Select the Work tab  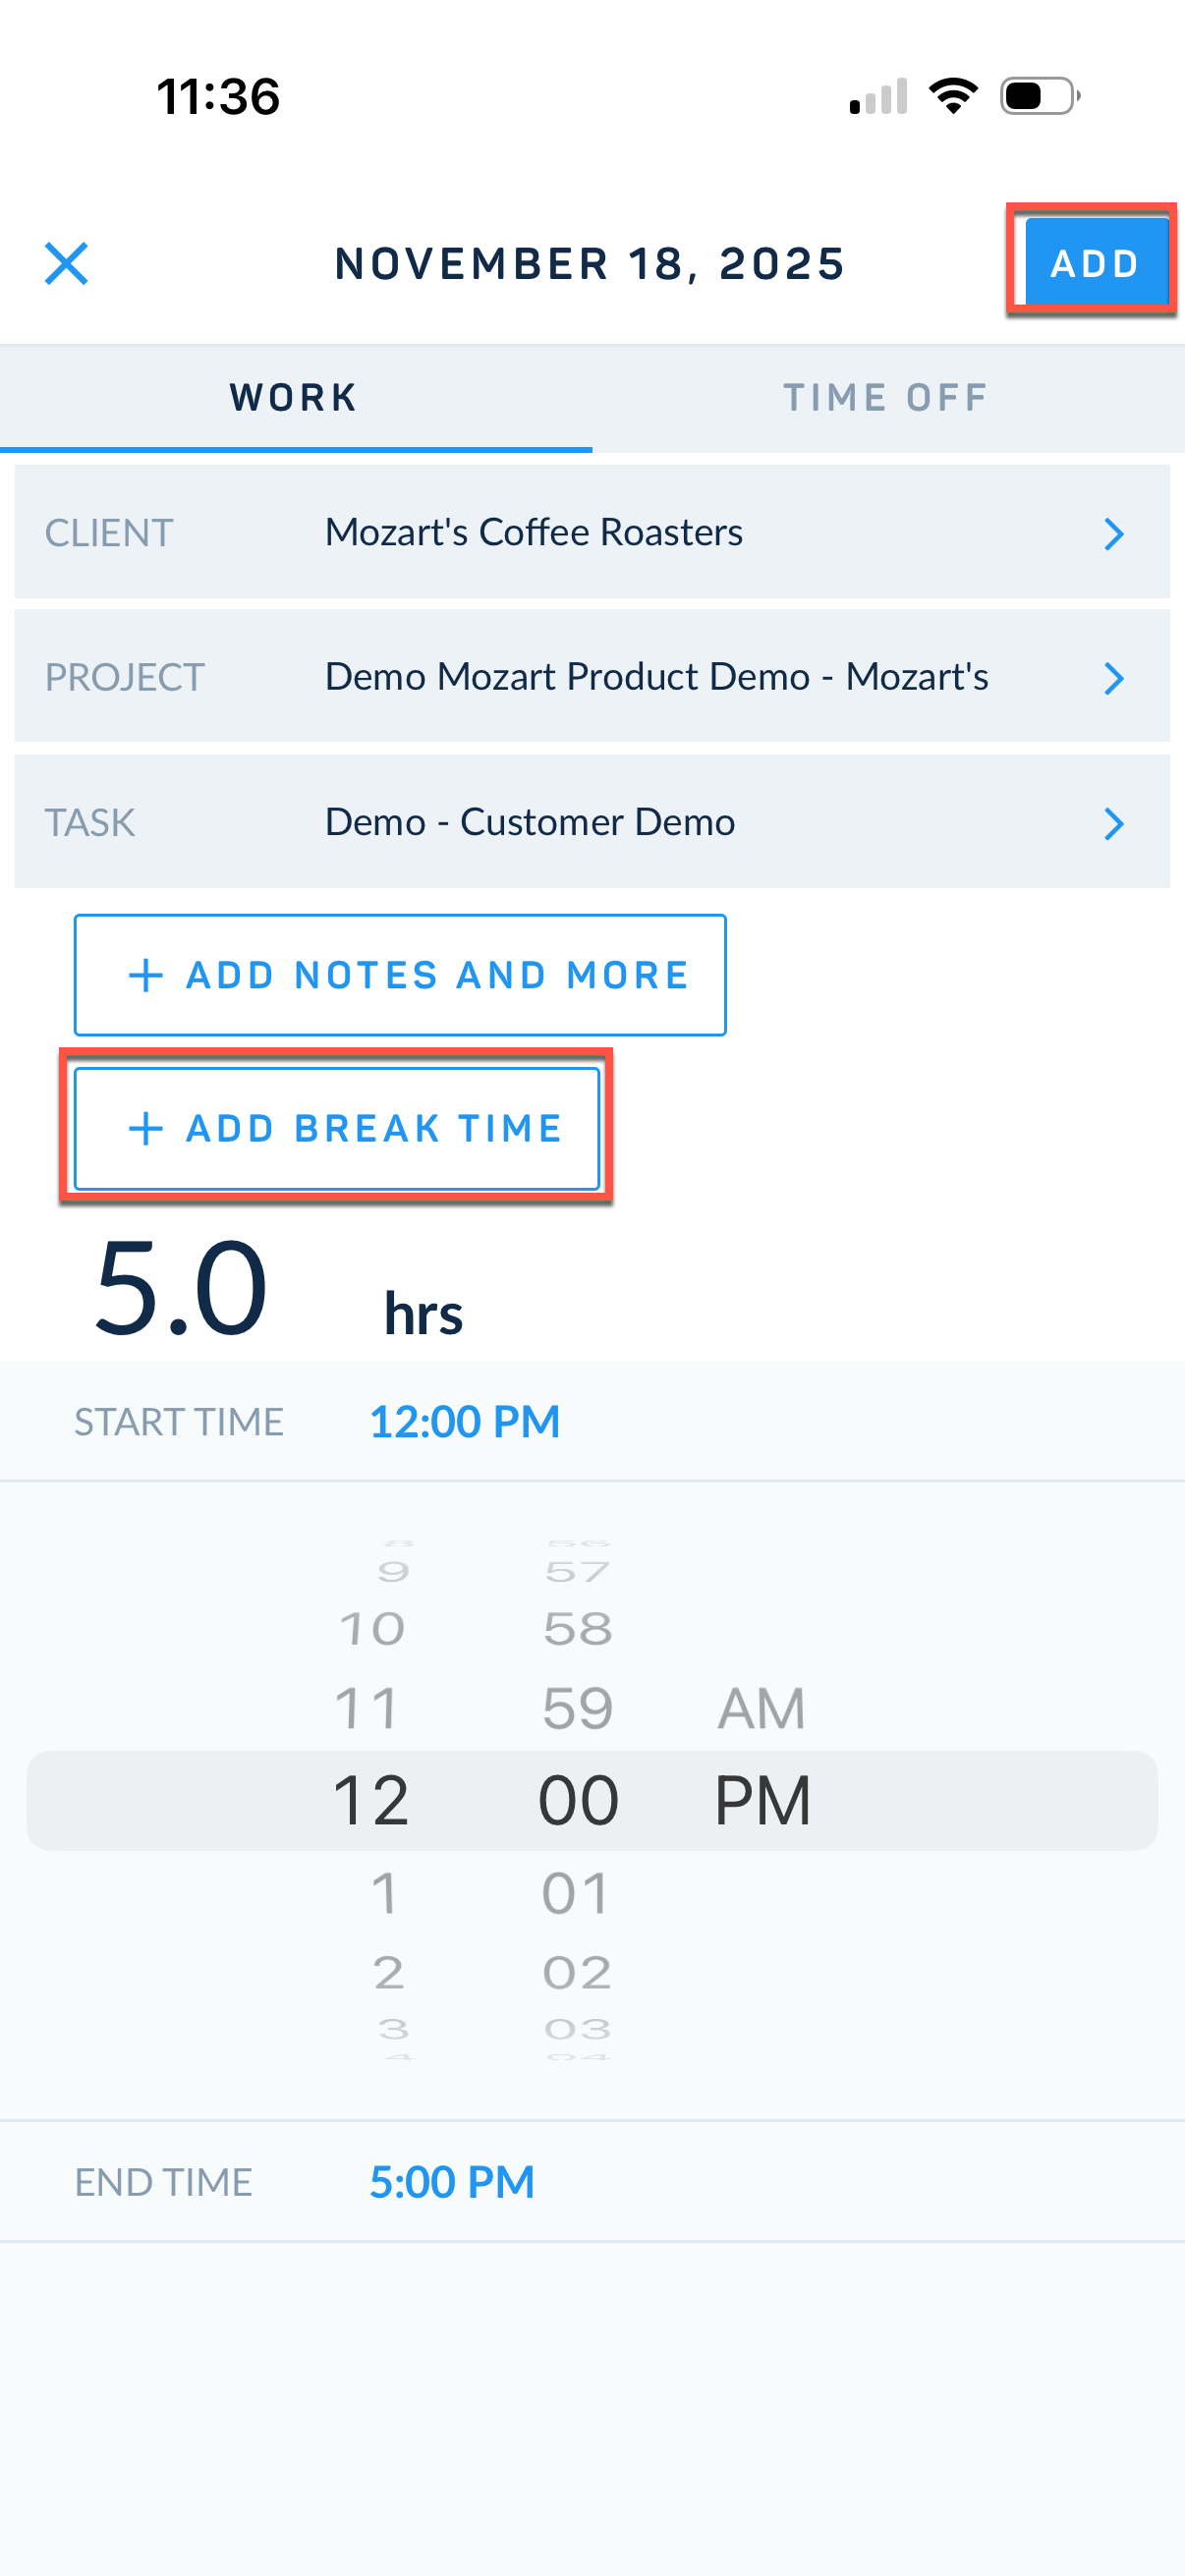coord(293,397)
